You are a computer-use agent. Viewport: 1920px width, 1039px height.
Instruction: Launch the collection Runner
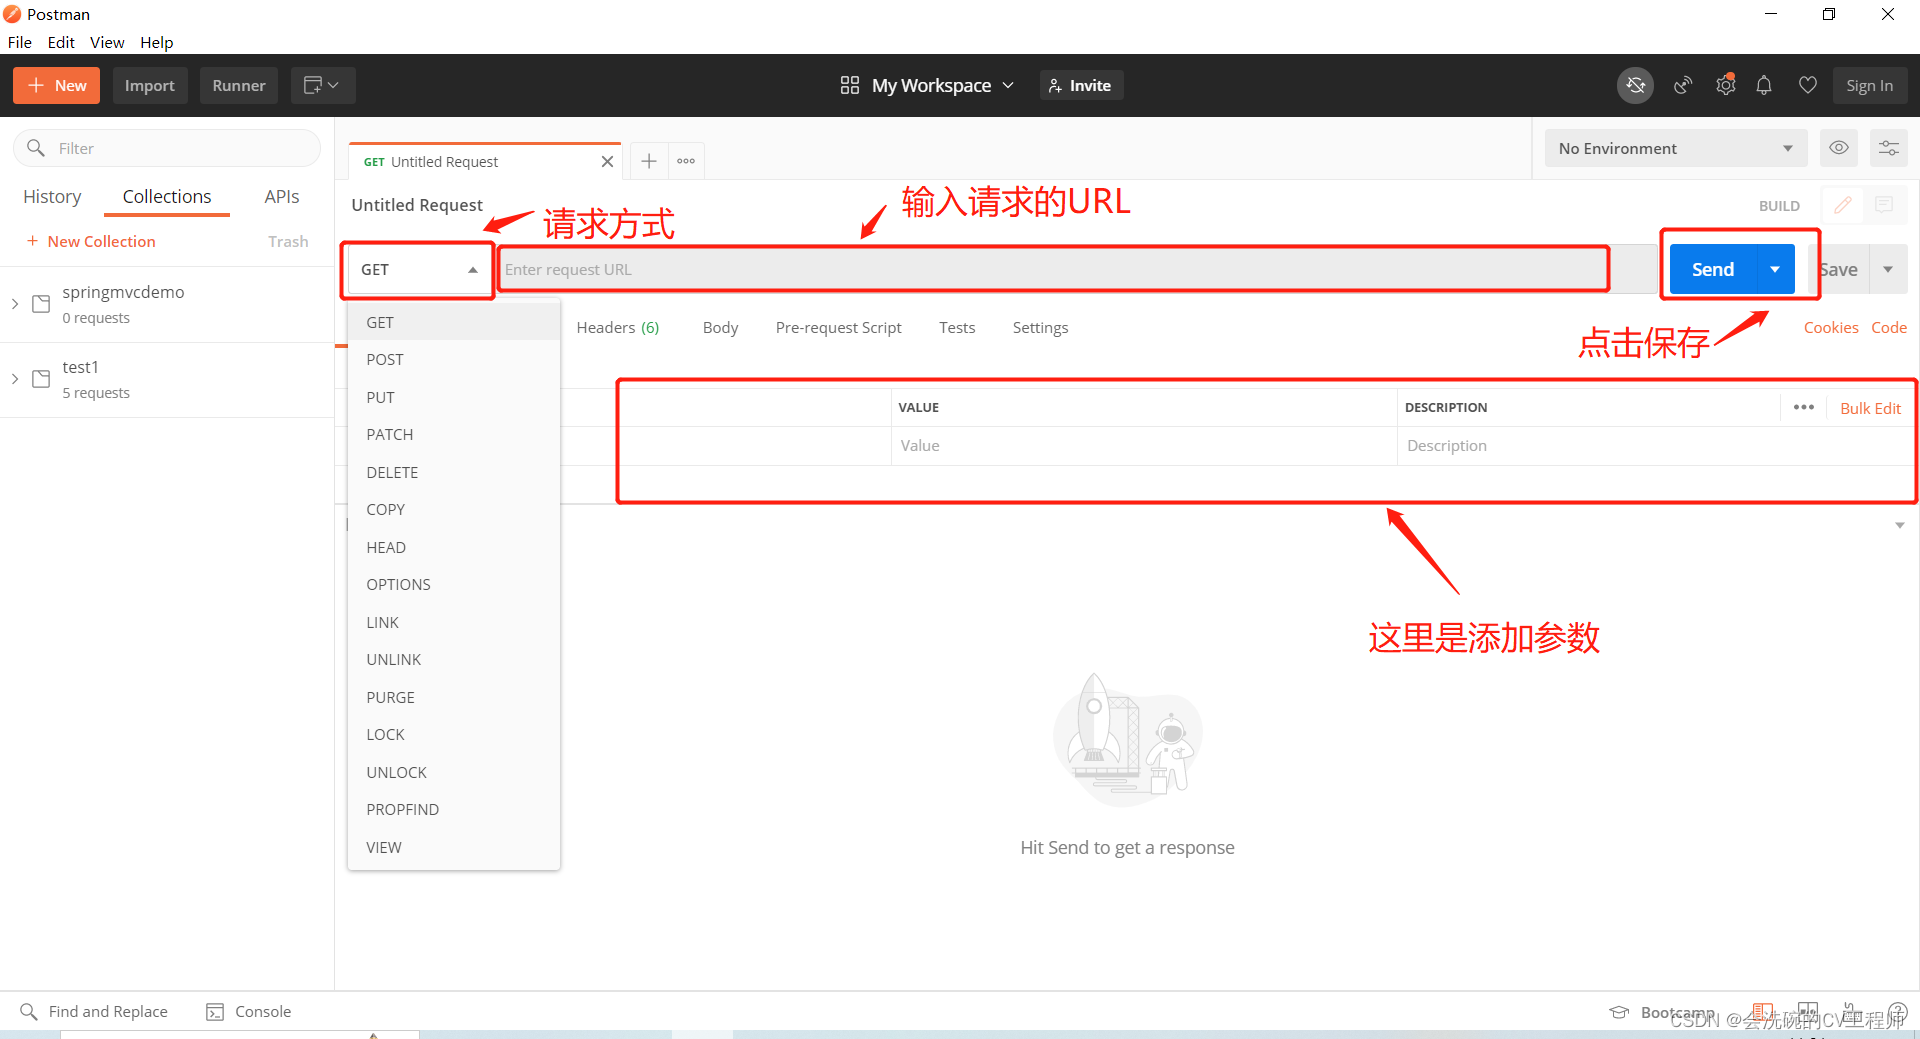click(x=239, y=86)
